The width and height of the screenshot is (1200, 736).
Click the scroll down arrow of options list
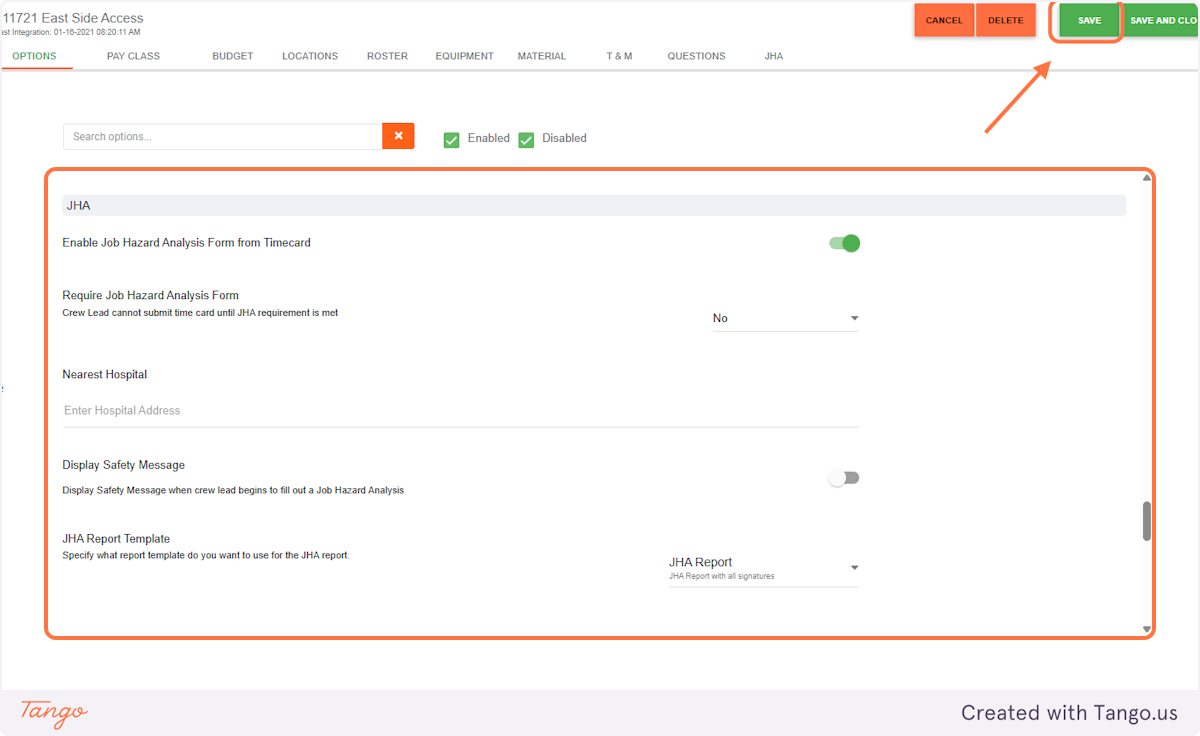tap(1147, 629)
